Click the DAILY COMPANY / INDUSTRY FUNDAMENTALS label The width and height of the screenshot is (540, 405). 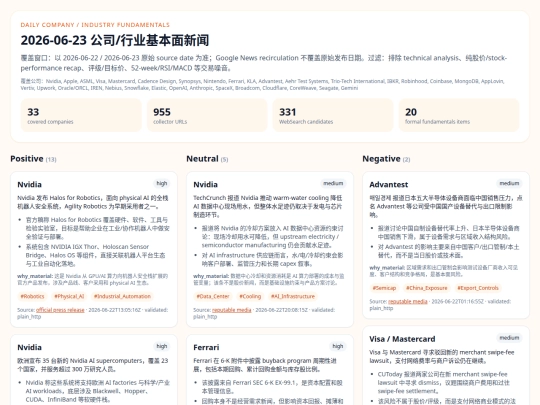click(x=95, y=25)
